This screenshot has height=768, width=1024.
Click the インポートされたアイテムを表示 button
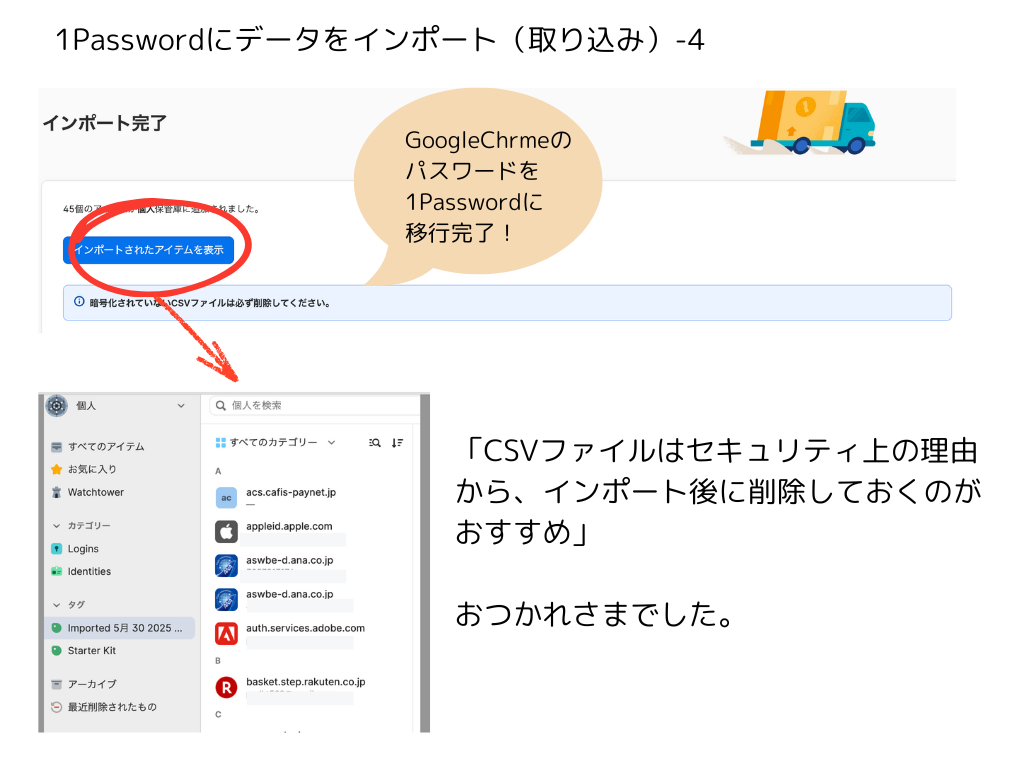148,250
